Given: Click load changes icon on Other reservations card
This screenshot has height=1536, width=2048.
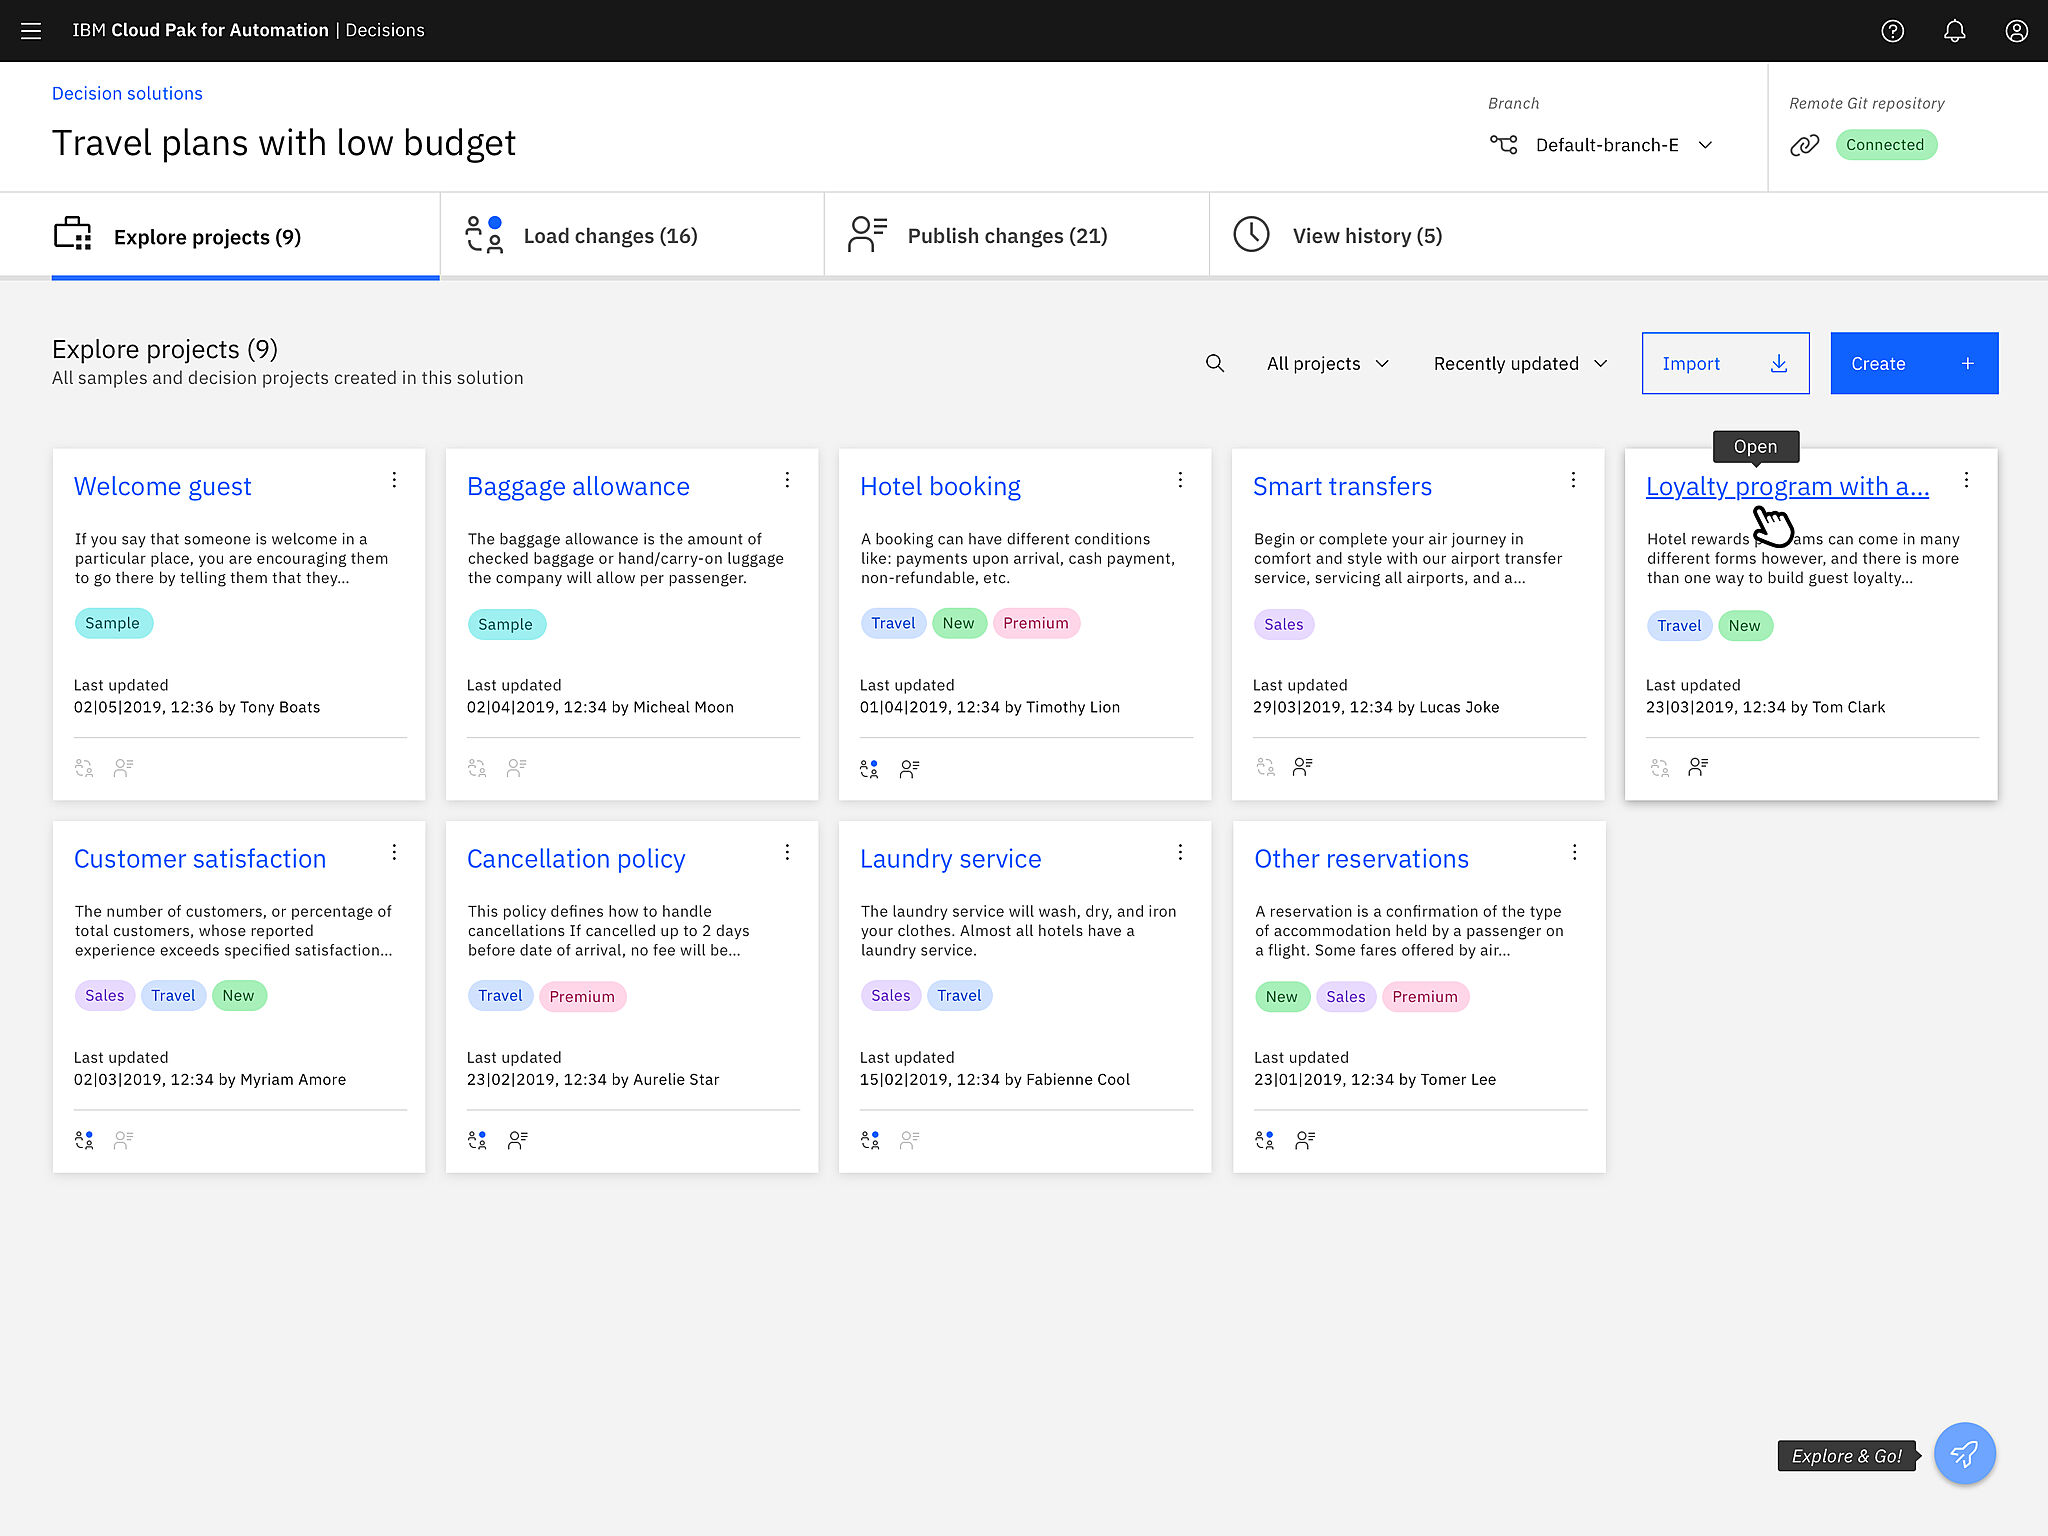Looking at the screenshot, I should click(x=1265, y=1140).
